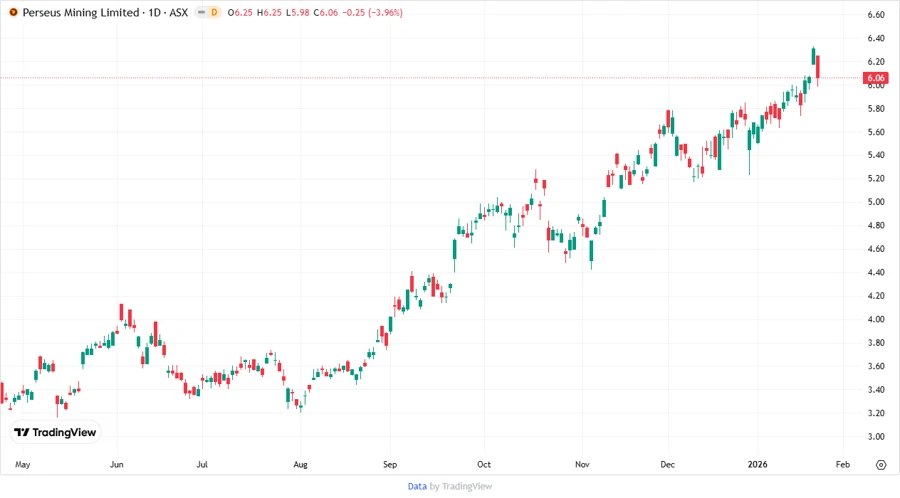Image resolution: width=900 pixels, height=498 pixels.
Task: Click the 4.40 price axis label
Action: tap(876, 273)
